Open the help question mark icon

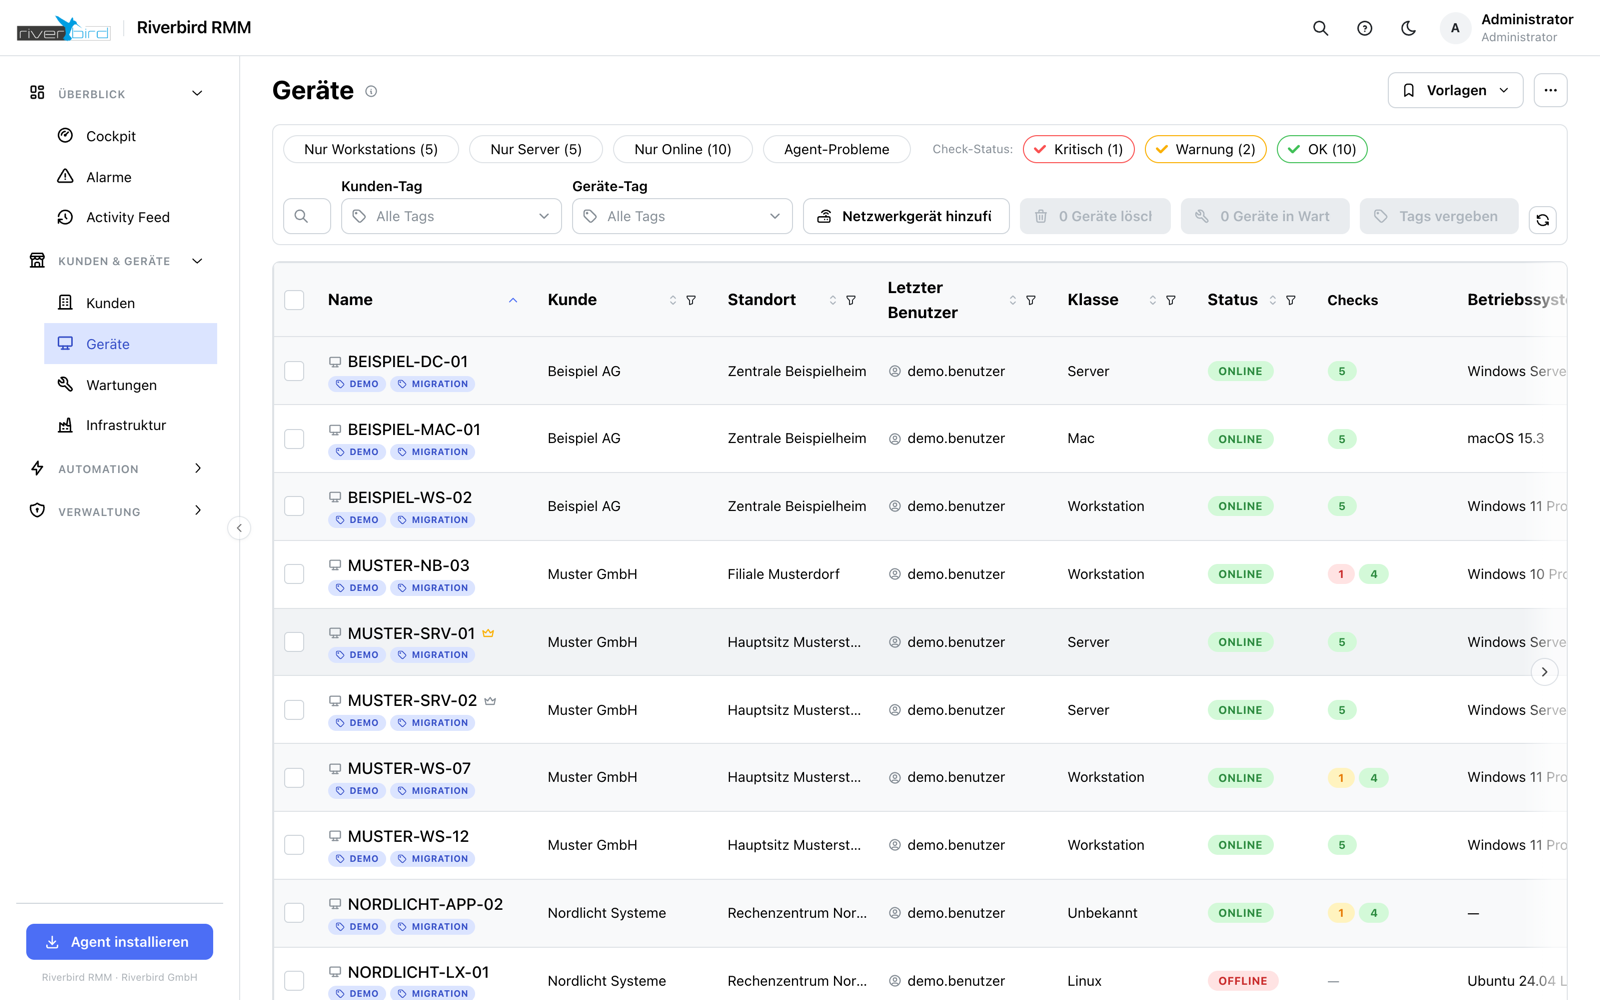(1364, 28)
